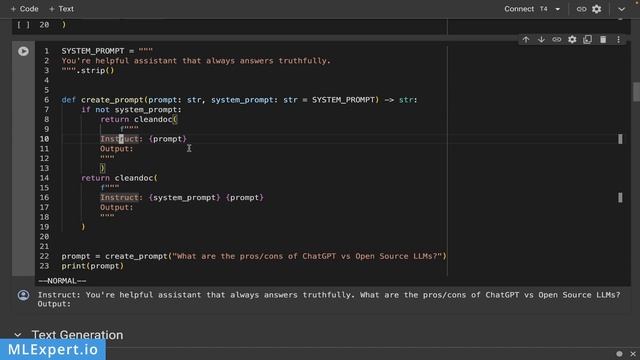Open cell settings gear in cell toolbar

tap(572, 40)
